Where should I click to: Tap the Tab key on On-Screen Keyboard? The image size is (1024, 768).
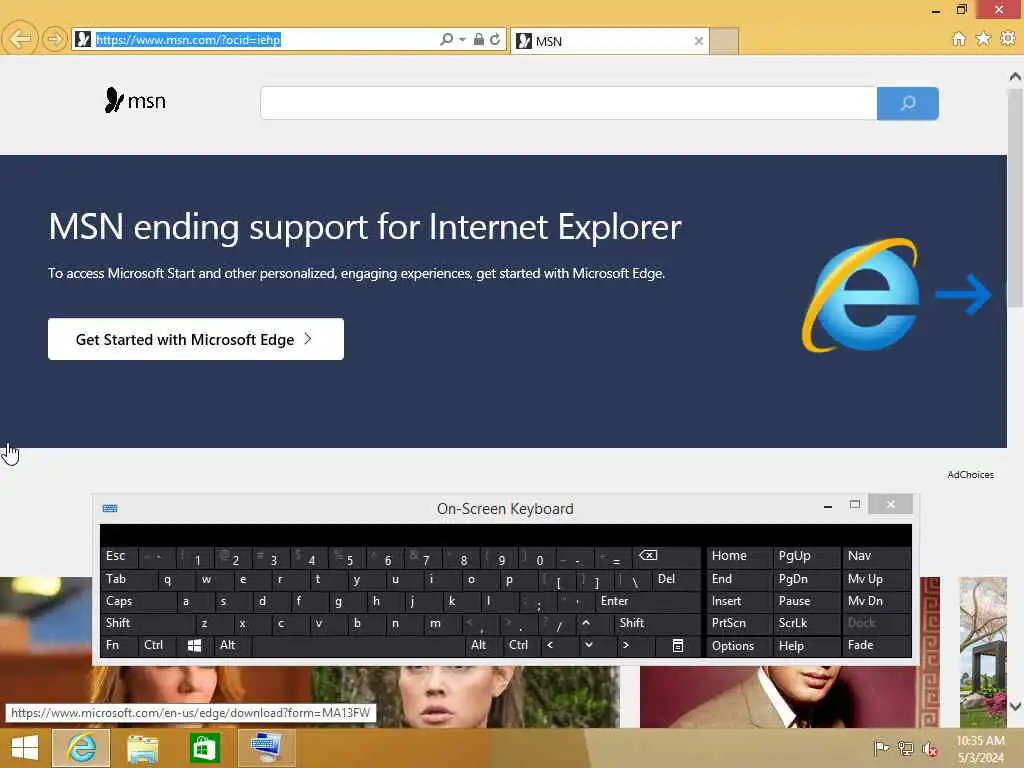coord(129,579)
